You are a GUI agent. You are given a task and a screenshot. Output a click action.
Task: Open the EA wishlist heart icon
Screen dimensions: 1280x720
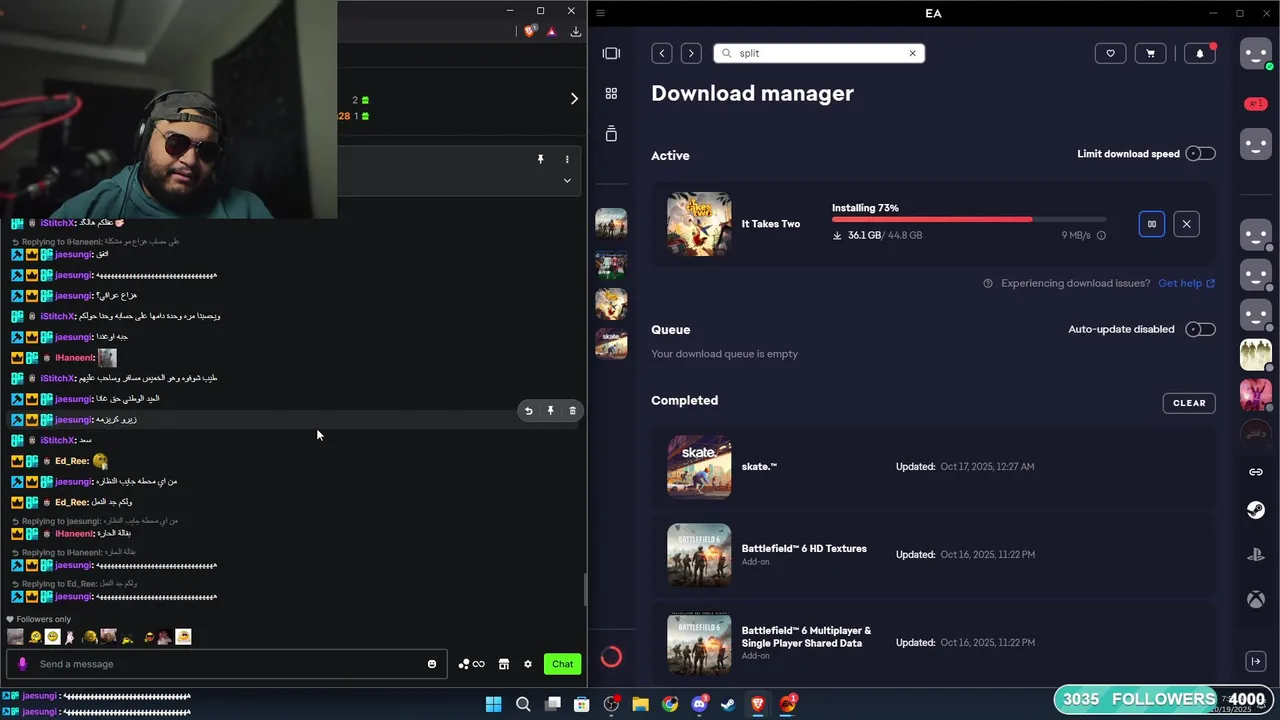pos(1110,53)
